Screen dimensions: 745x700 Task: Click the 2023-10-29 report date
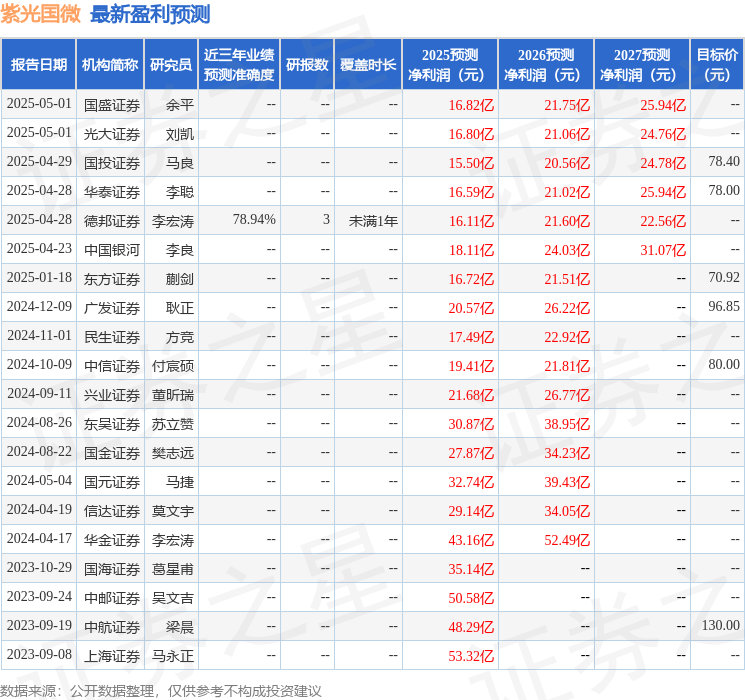tap(39, 567)
